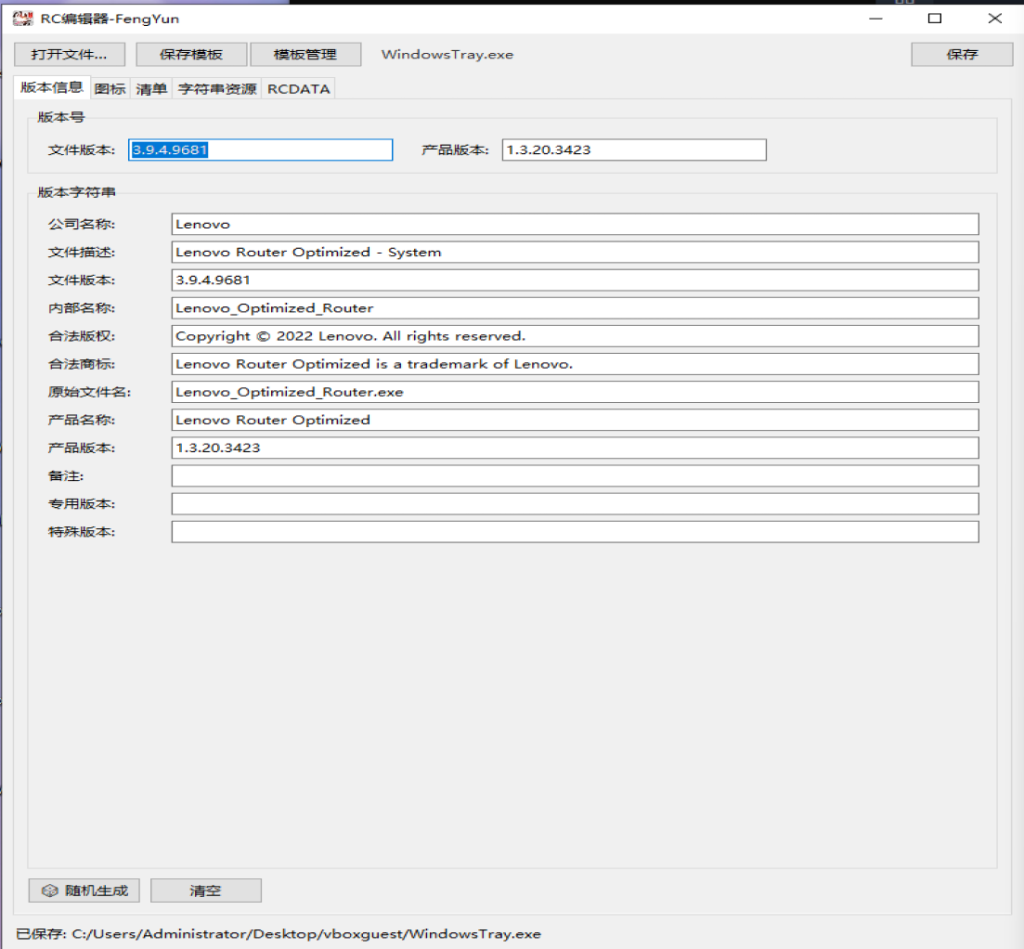Click the empty 备注 field

[575, 475]
